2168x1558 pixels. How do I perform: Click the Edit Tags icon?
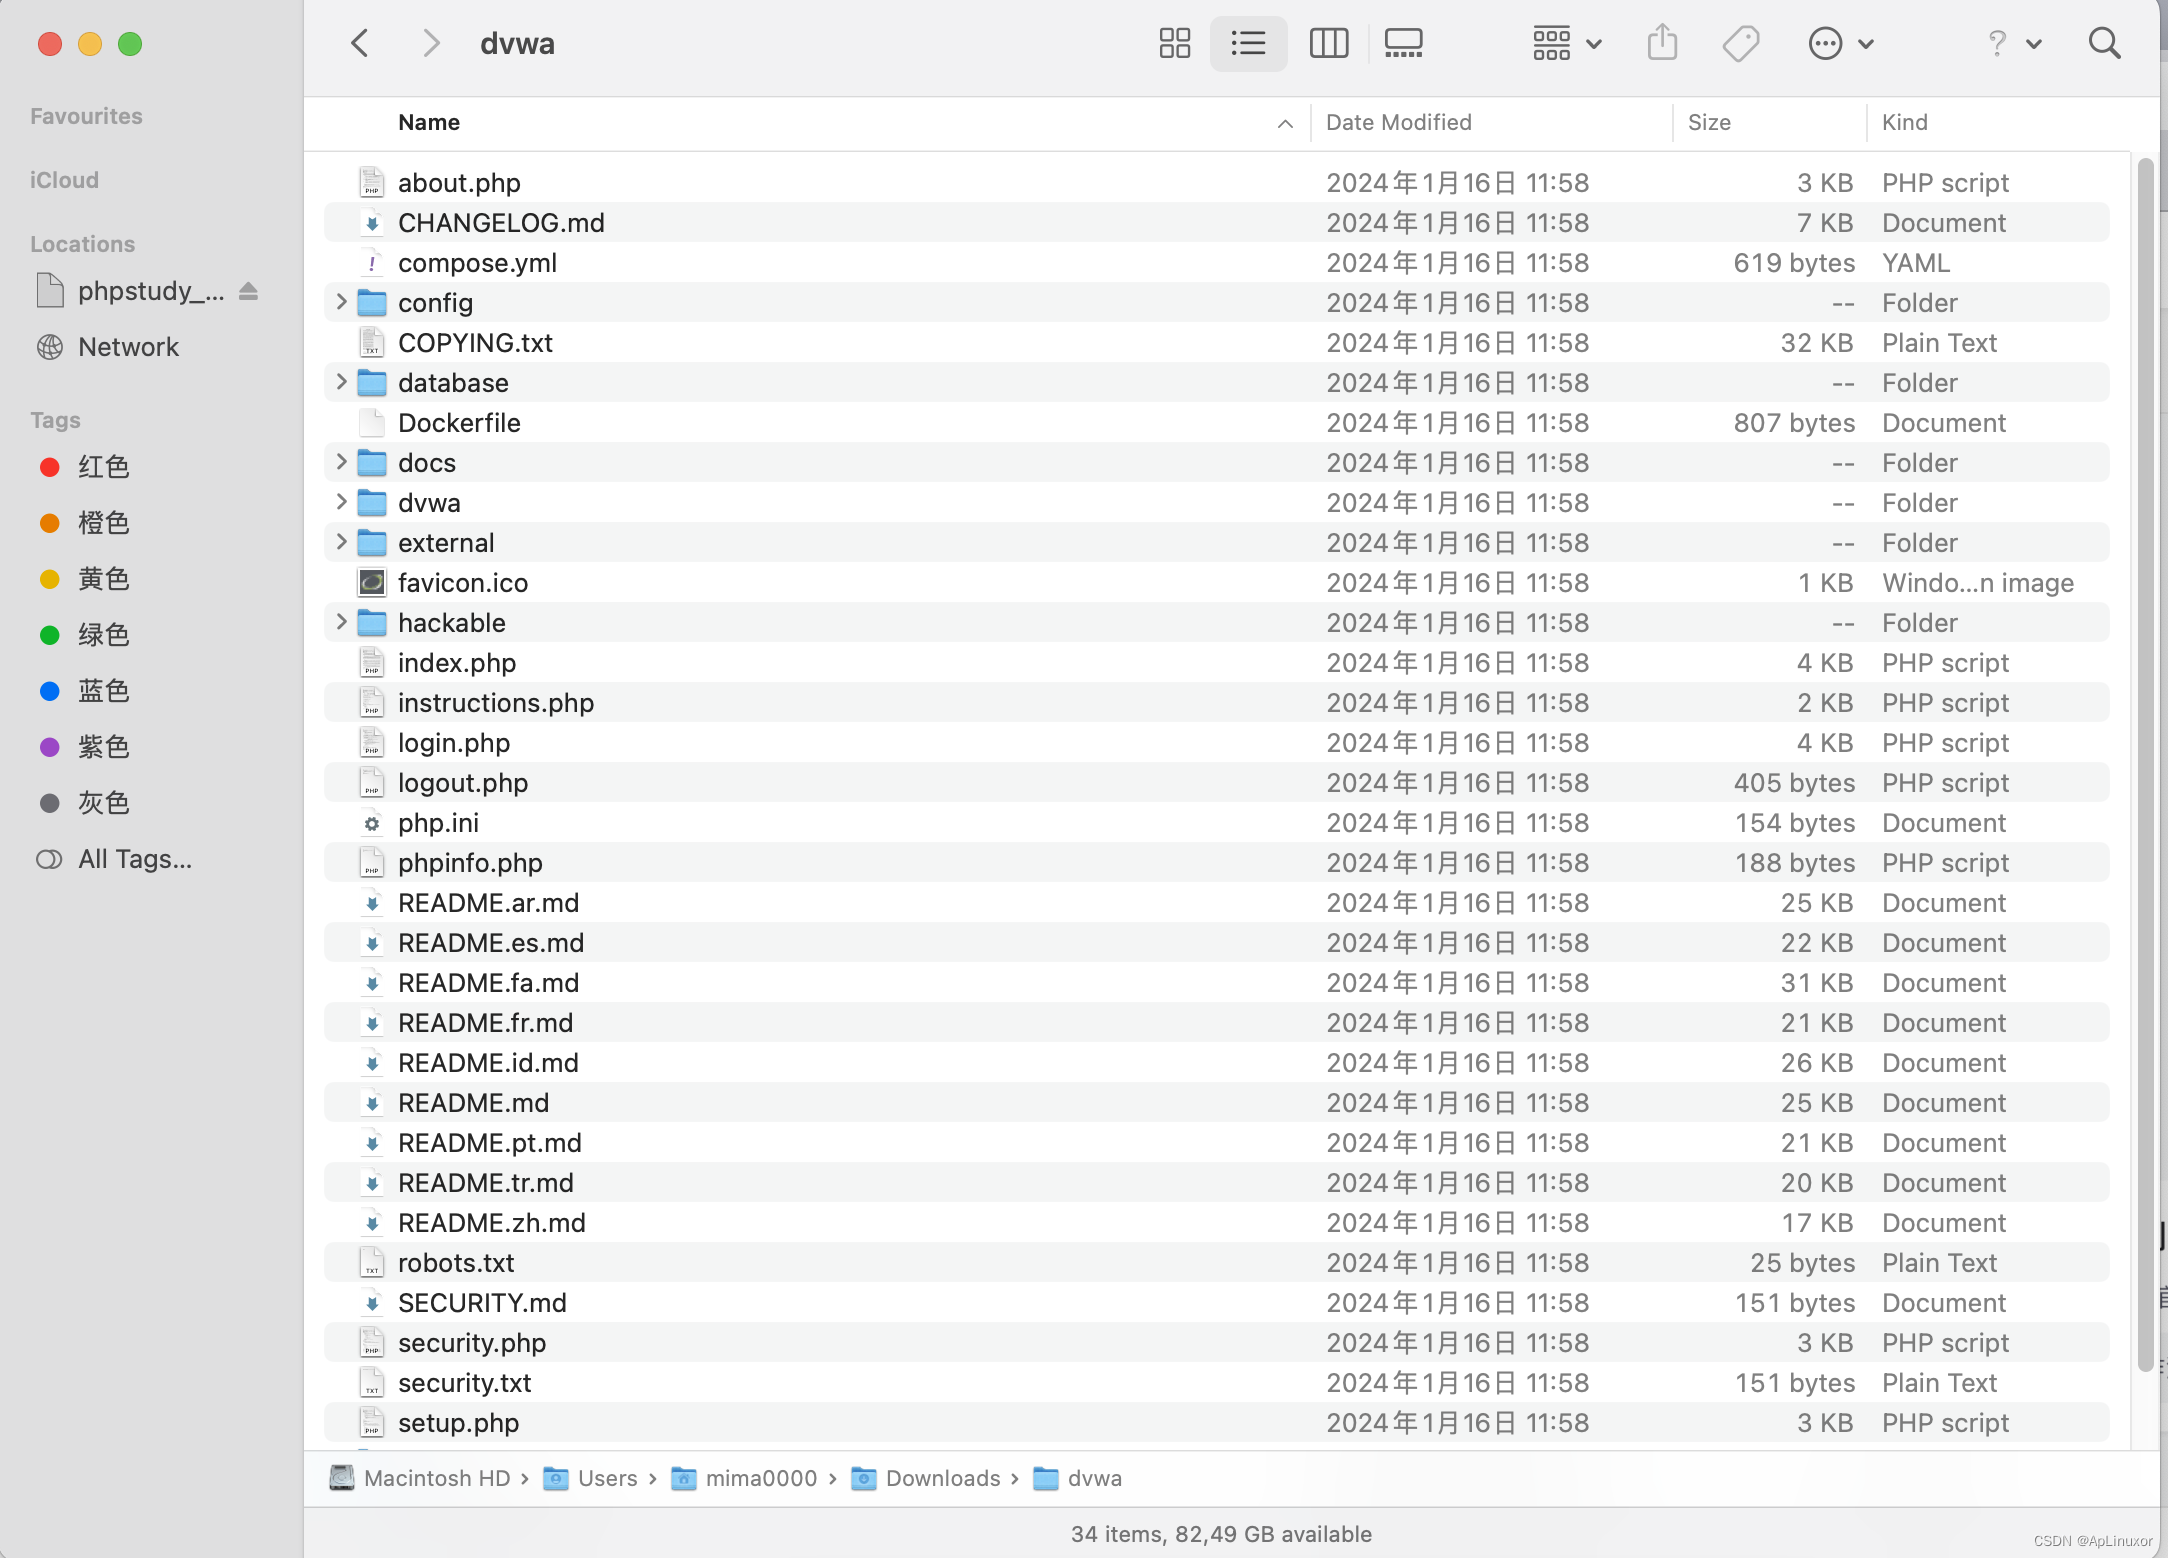tap(1740, 43)
